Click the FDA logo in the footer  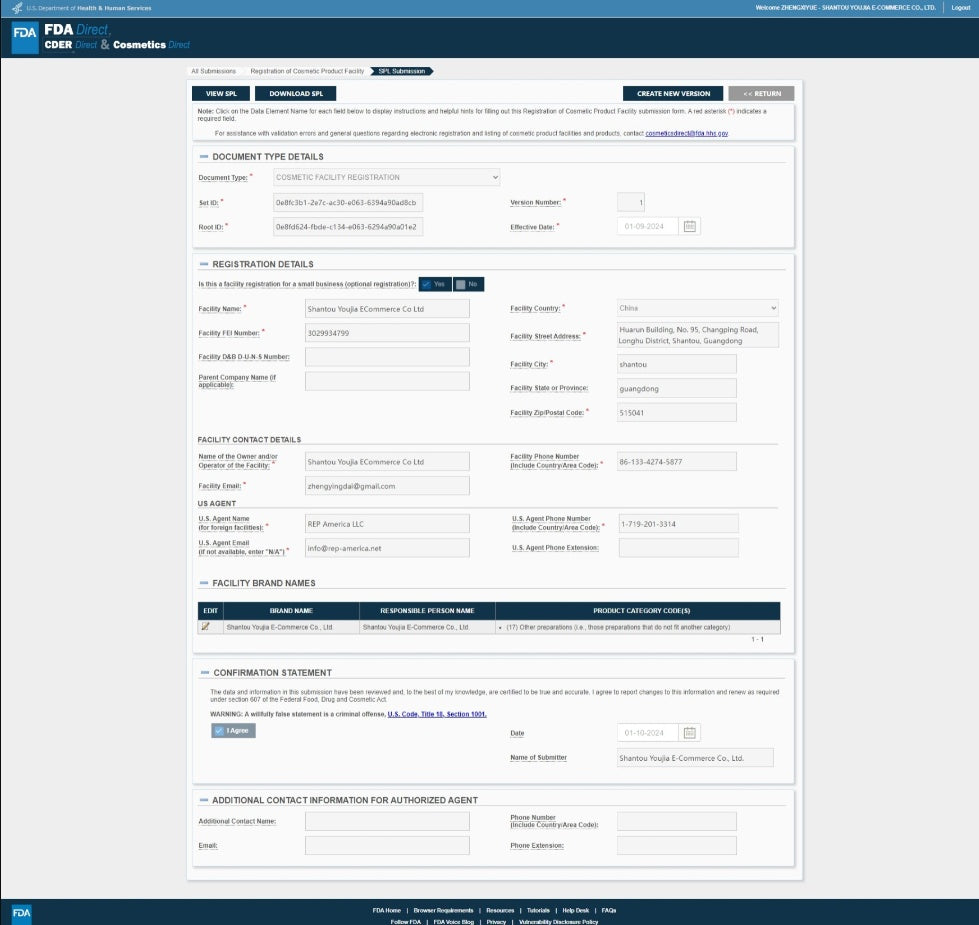(22, 913)
